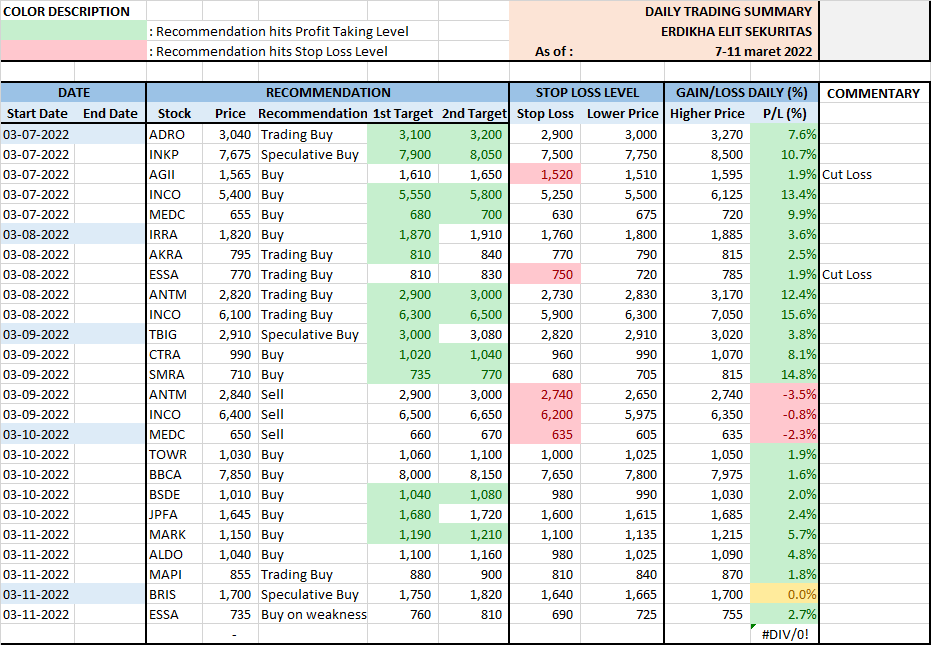Click the green Profit Taking legend swatch
The width and height of the screenshot is (931, 645).
tap(73, 31)
